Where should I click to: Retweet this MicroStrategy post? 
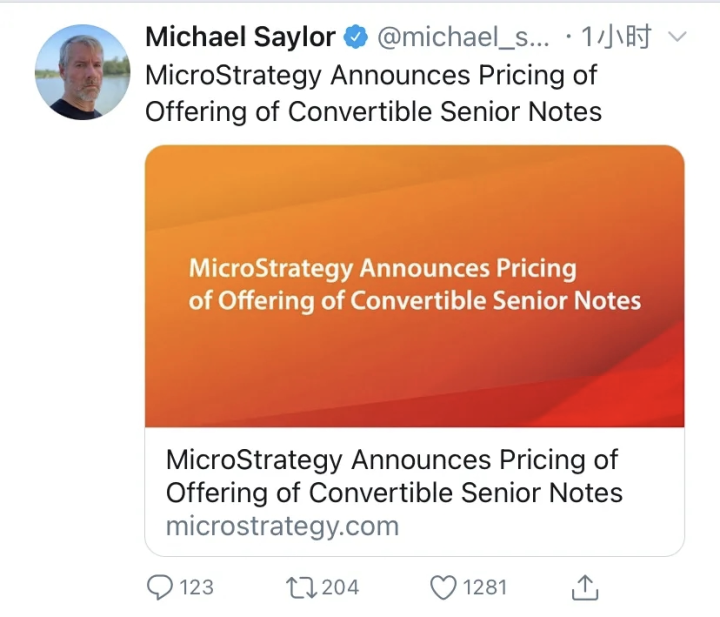pos(301,587)
